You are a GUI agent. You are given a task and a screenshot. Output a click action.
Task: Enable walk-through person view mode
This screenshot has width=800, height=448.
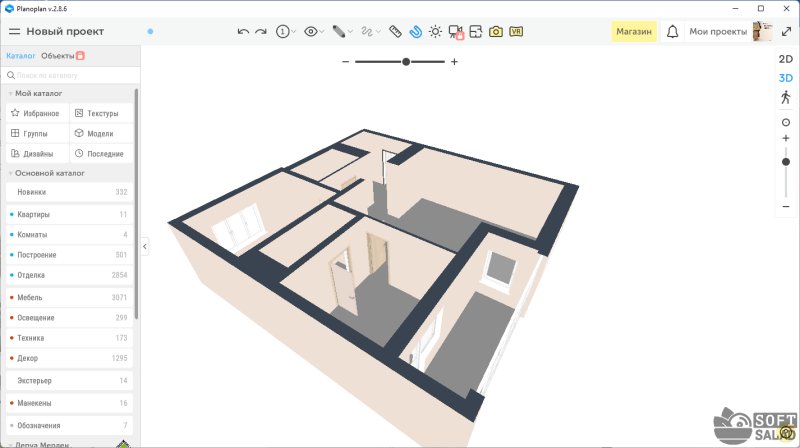pos(785,97)
